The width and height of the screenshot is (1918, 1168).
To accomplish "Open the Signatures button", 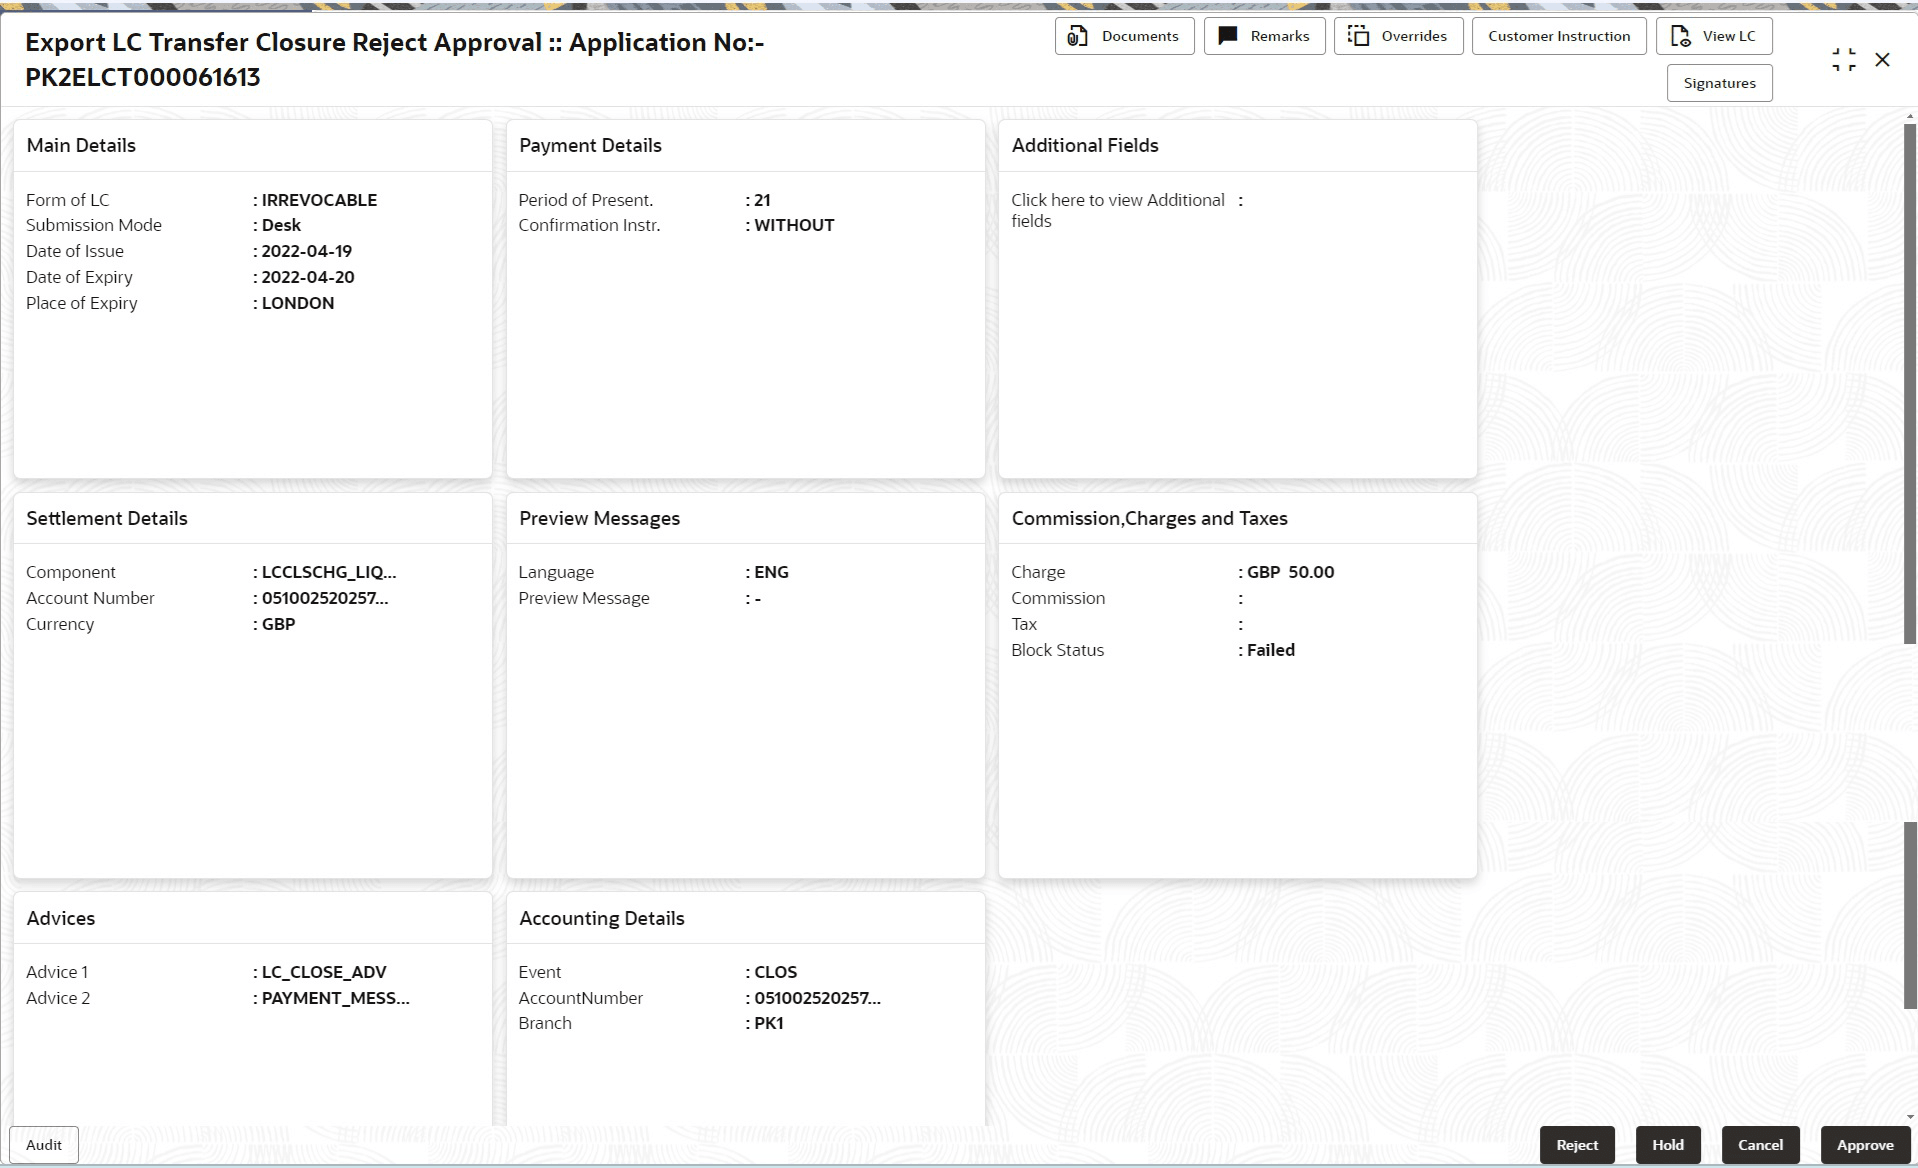I will 1719,83.
